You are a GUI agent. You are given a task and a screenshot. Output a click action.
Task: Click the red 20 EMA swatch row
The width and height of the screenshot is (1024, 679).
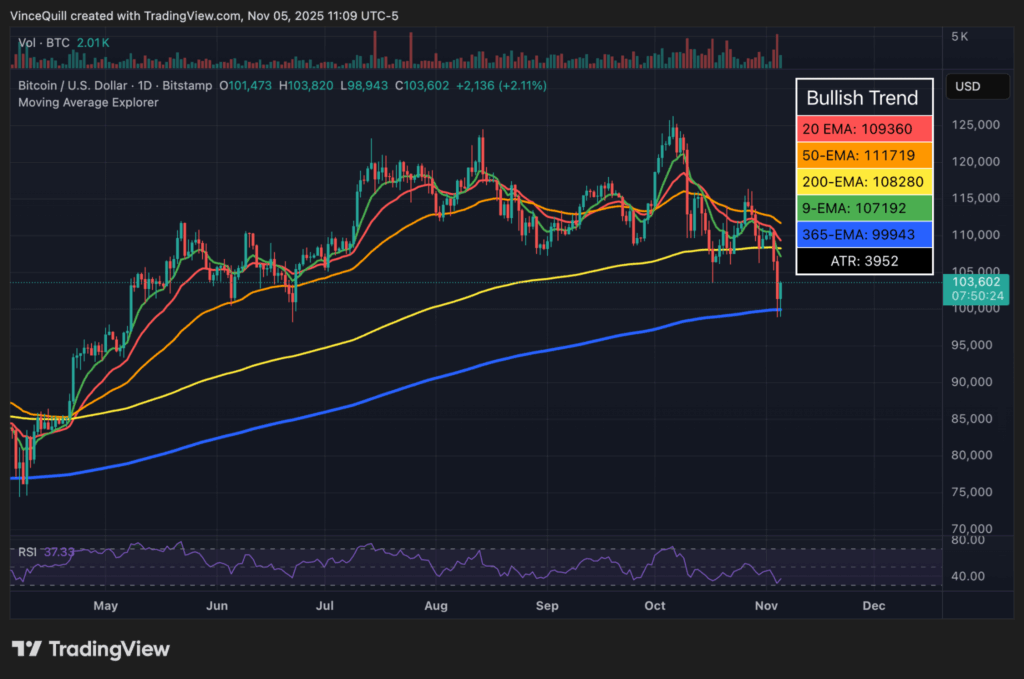pyautogui.click(x=863, y=129)
